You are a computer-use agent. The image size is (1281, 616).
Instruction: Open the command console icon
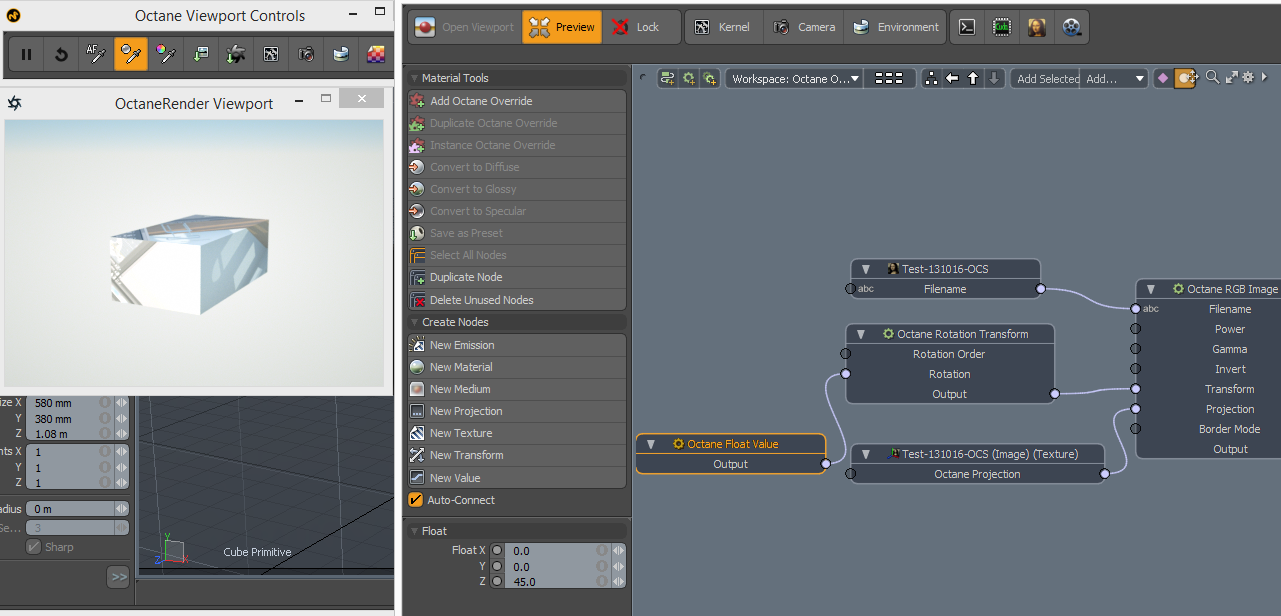[x=967, y=27]
